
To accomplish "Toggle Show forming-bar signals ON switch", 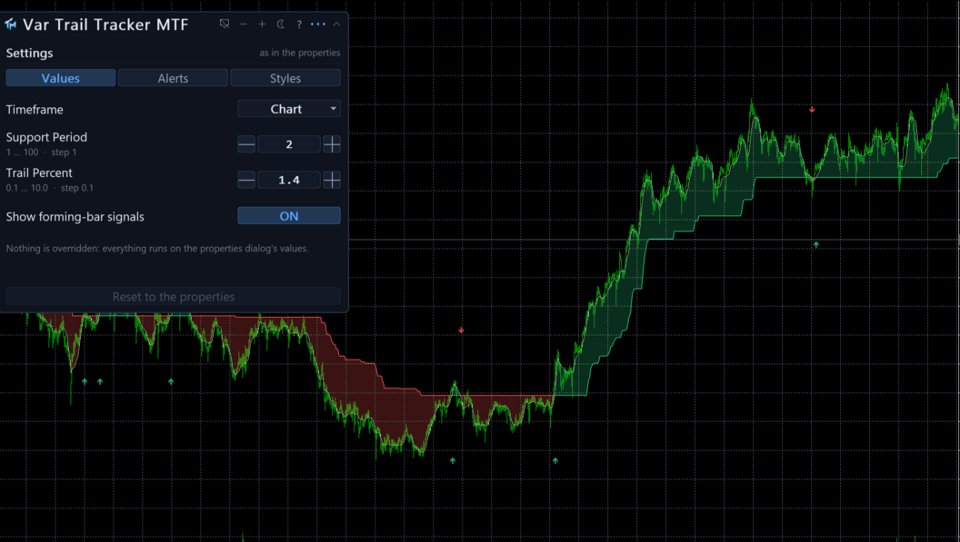I will point(289,216).
